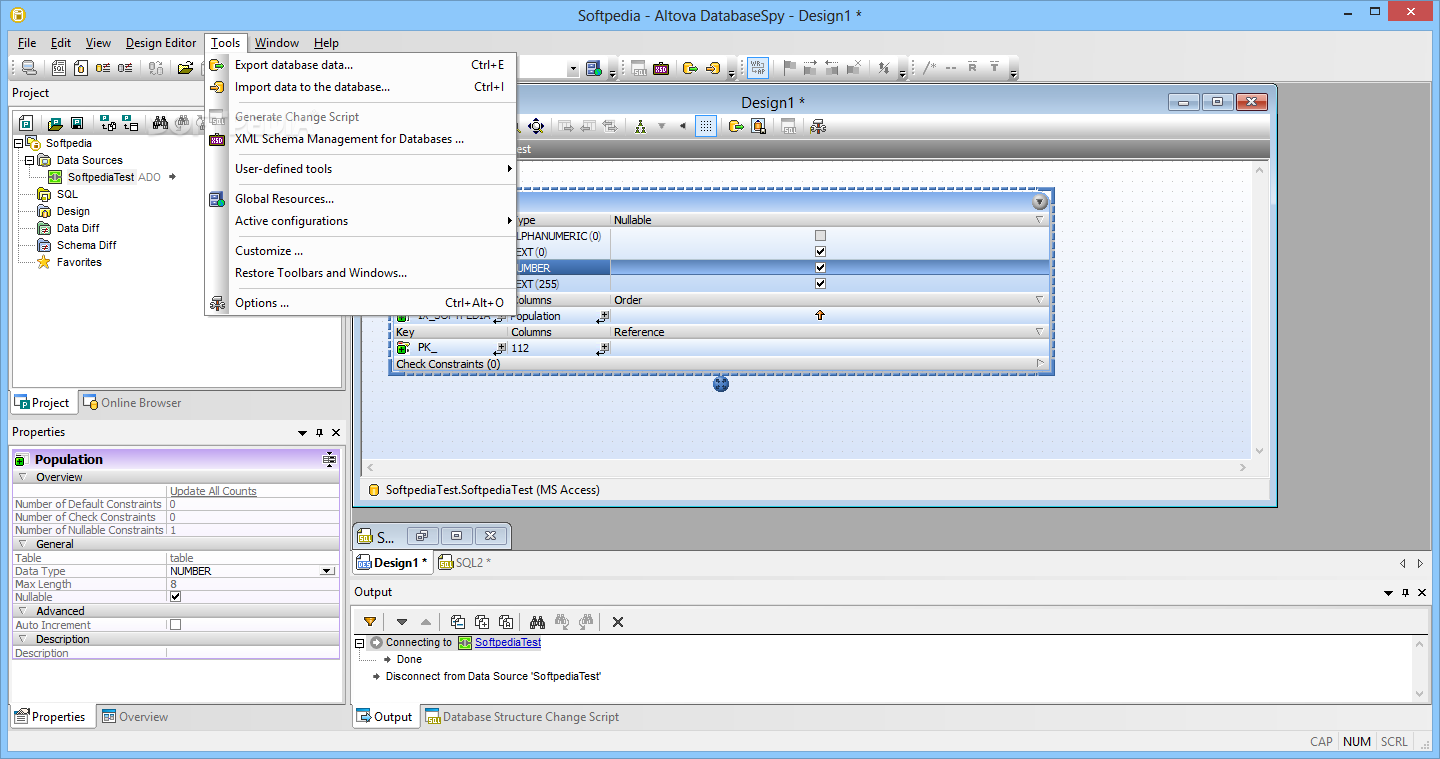
Task: Click SoftpediaTest link in Output
Action: (x=508, y=642)
